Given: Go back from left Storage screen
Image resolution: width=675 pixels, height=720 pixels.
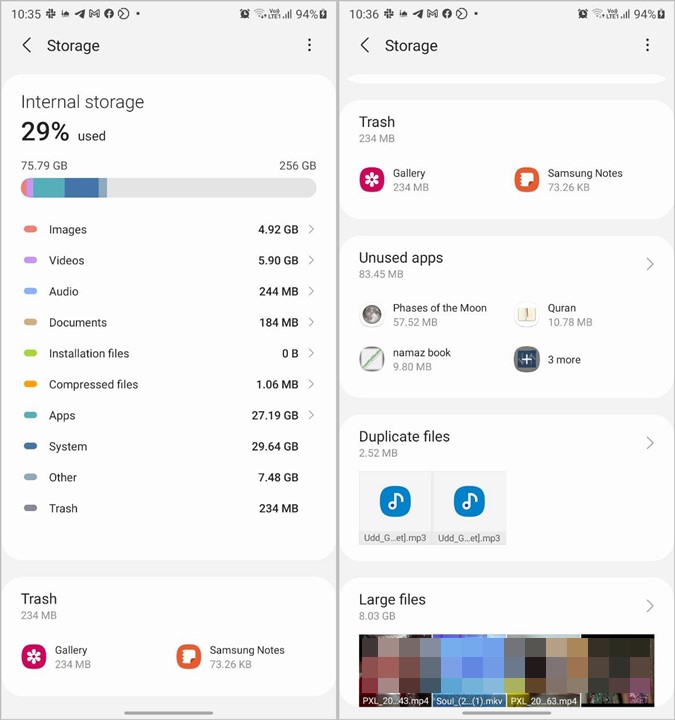Looking at the screenshot, I should click(27, 45).
